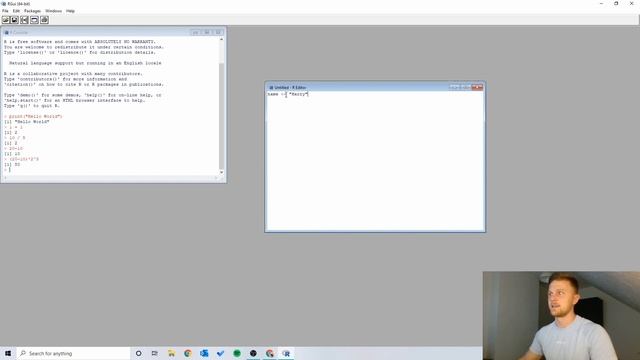Open the black circle app on taskbar
The height and width of the screenshot is (360, 640).
(253, 353)
